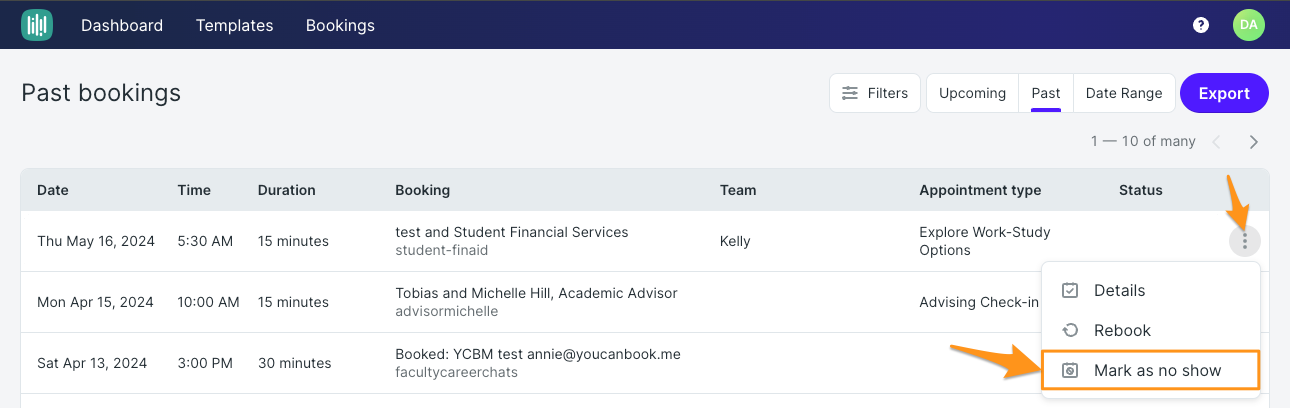Click the three-dot row actions icon
The image size is (1290, 408).
pyautogui.click(x=1245, y=241)
